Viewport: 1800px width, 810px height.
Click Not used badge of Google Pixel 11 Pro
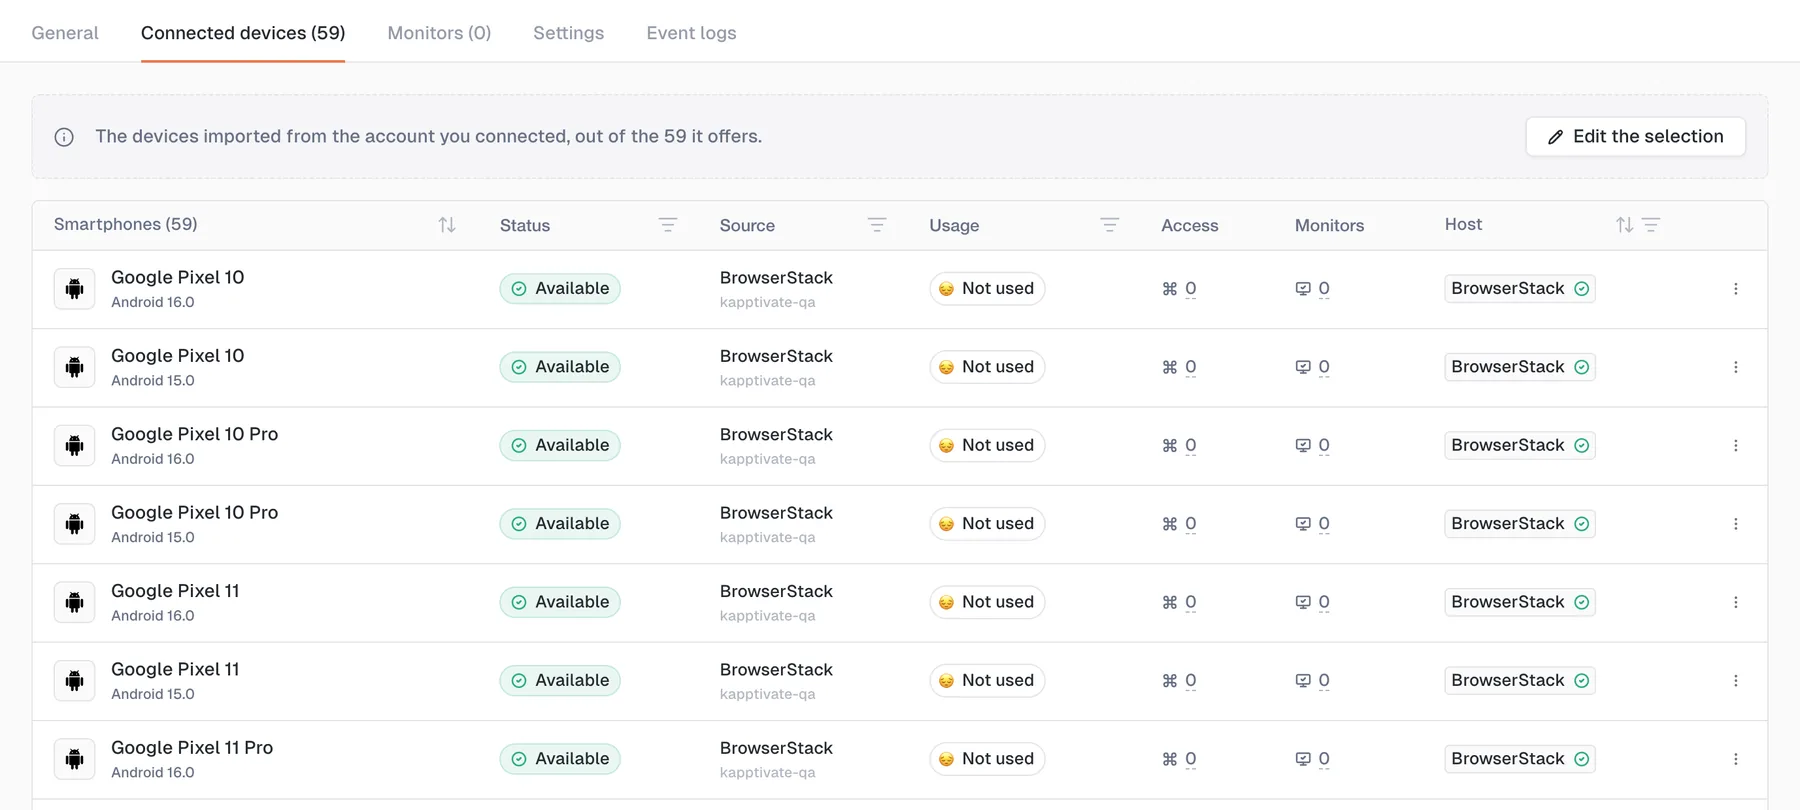[987, 759]
